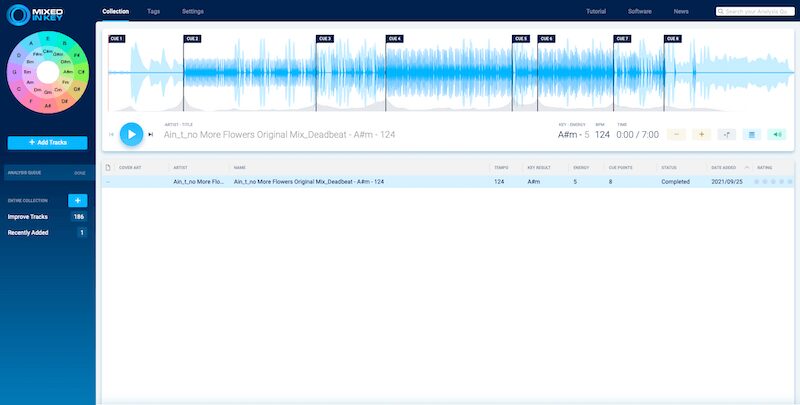
Task: Click the 0:00 / 7:00 time display
Action: [x=637, y=135]
